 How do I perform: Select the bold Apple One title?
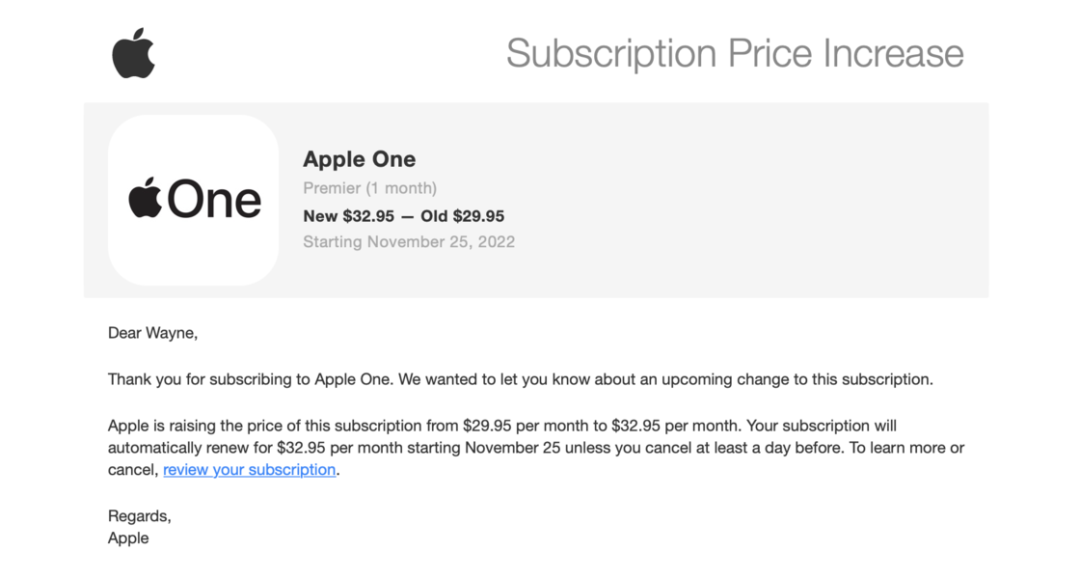[x=359, y=159]
